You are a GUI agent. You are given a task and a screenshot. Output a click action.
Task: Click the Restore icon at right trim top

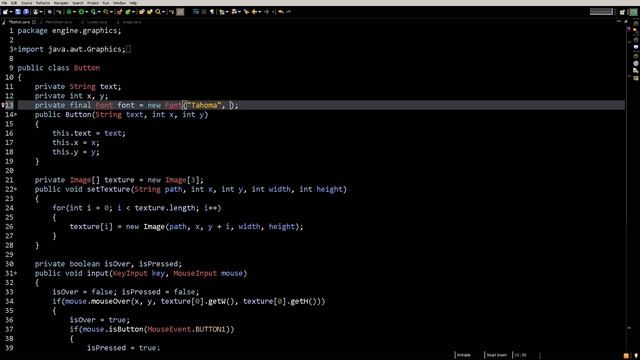(x=636, y=23)
